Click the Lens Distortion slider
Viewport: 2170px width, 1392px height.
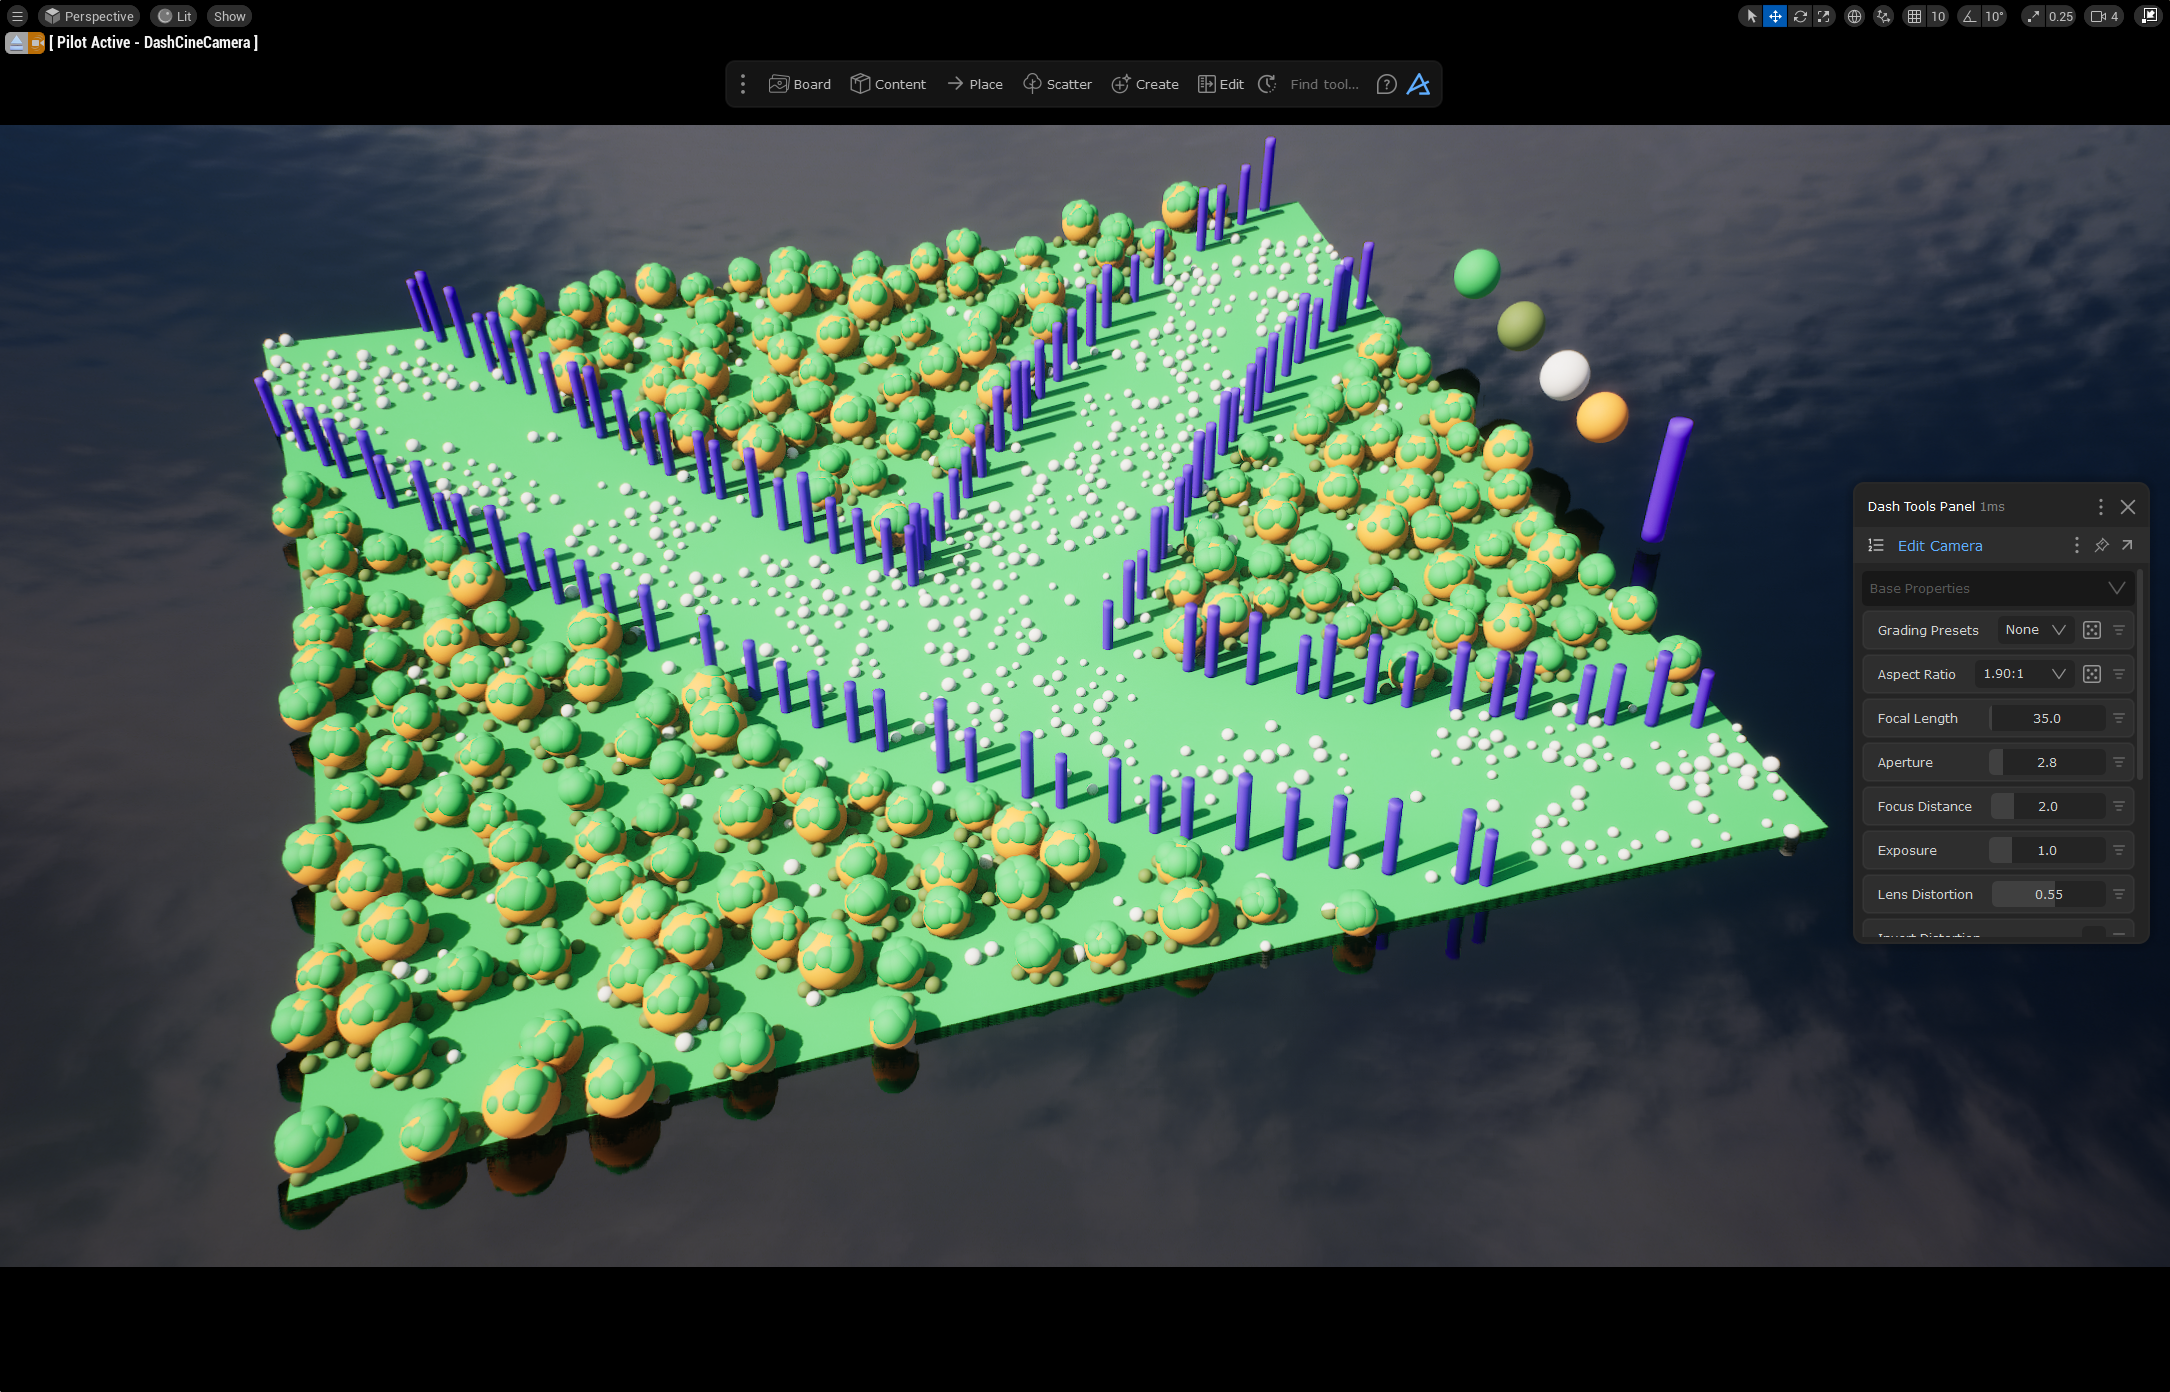(x=2047, y=894)
